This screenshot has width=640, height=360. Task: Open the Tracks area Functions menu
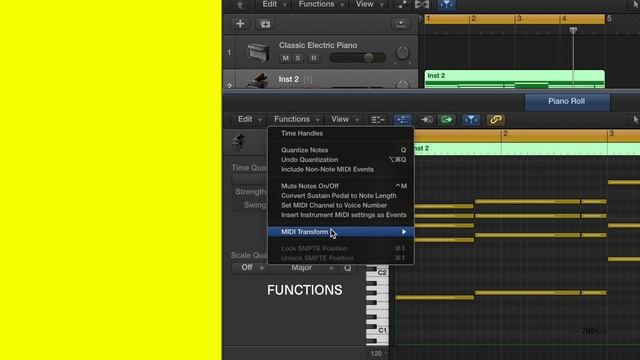[x=321, y=4]
